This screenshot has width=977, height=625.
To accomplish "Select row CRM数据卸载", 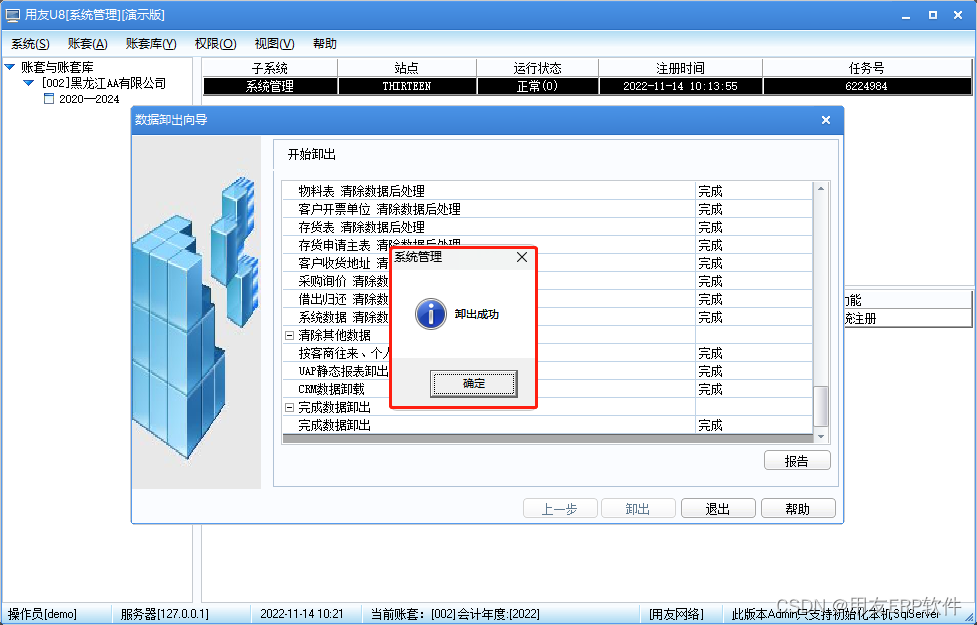I will [x=548, y=389].
